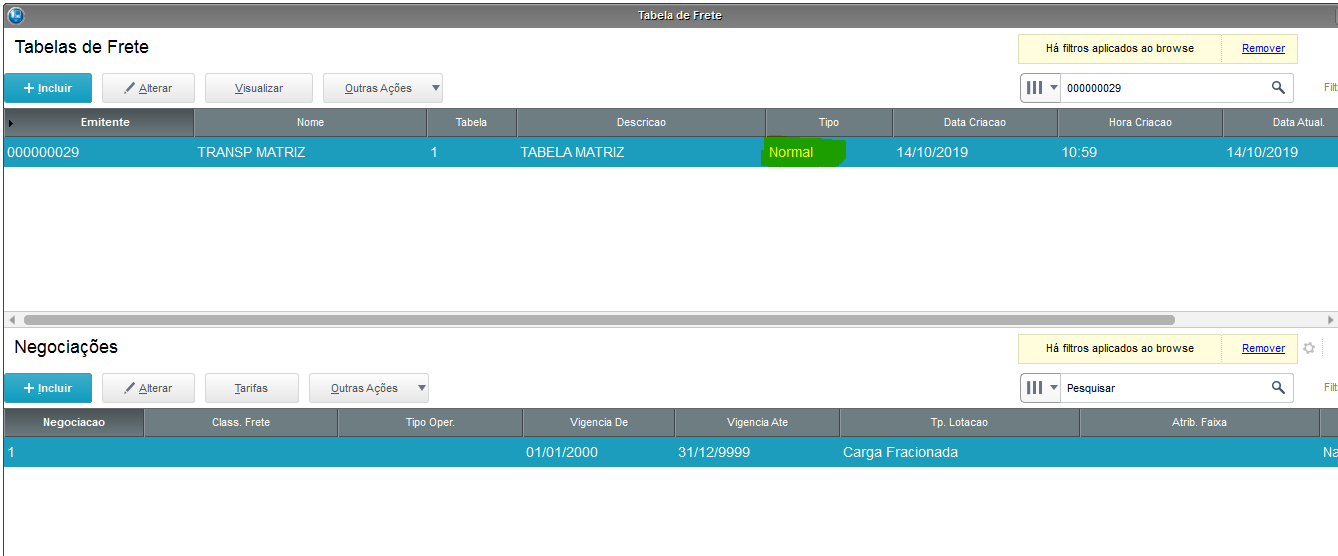This screenshot has width=1338, height=556.
Task: Sort by the Vigencia De column header
Action: coord(599,422)
